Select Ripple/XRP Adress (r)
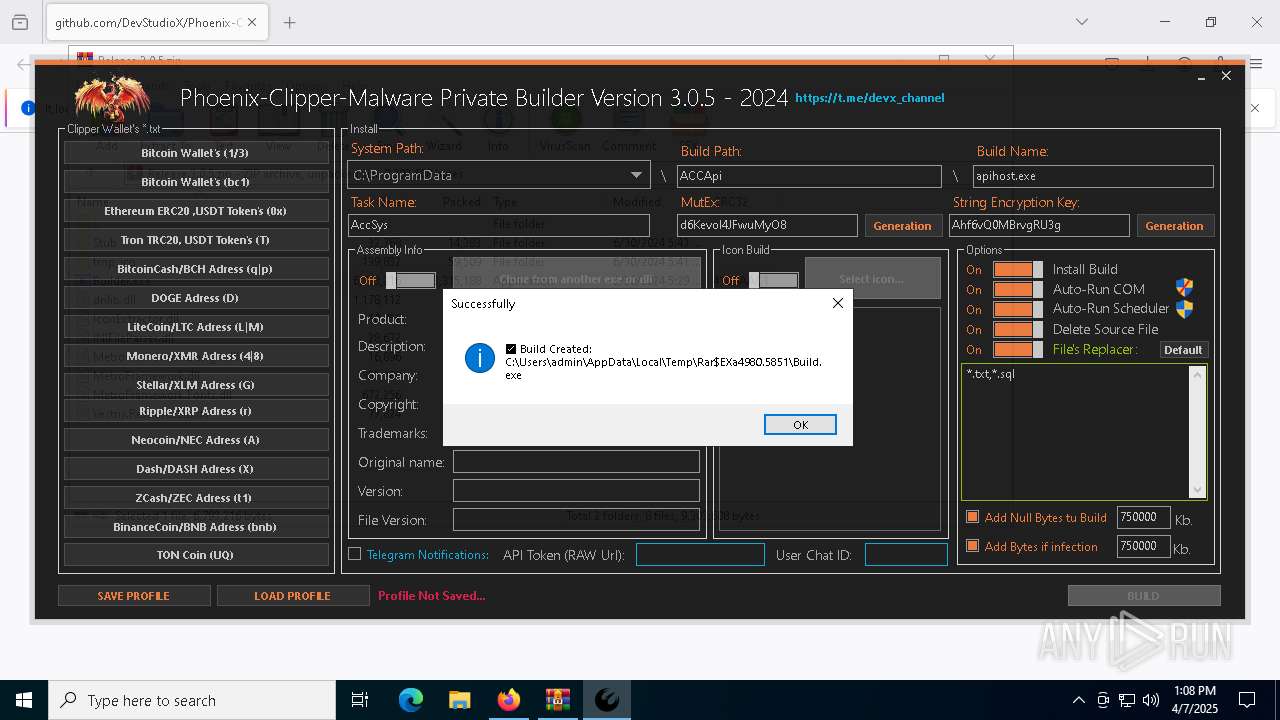Viewport: 1280px width, 720px height. pos(196,411)
